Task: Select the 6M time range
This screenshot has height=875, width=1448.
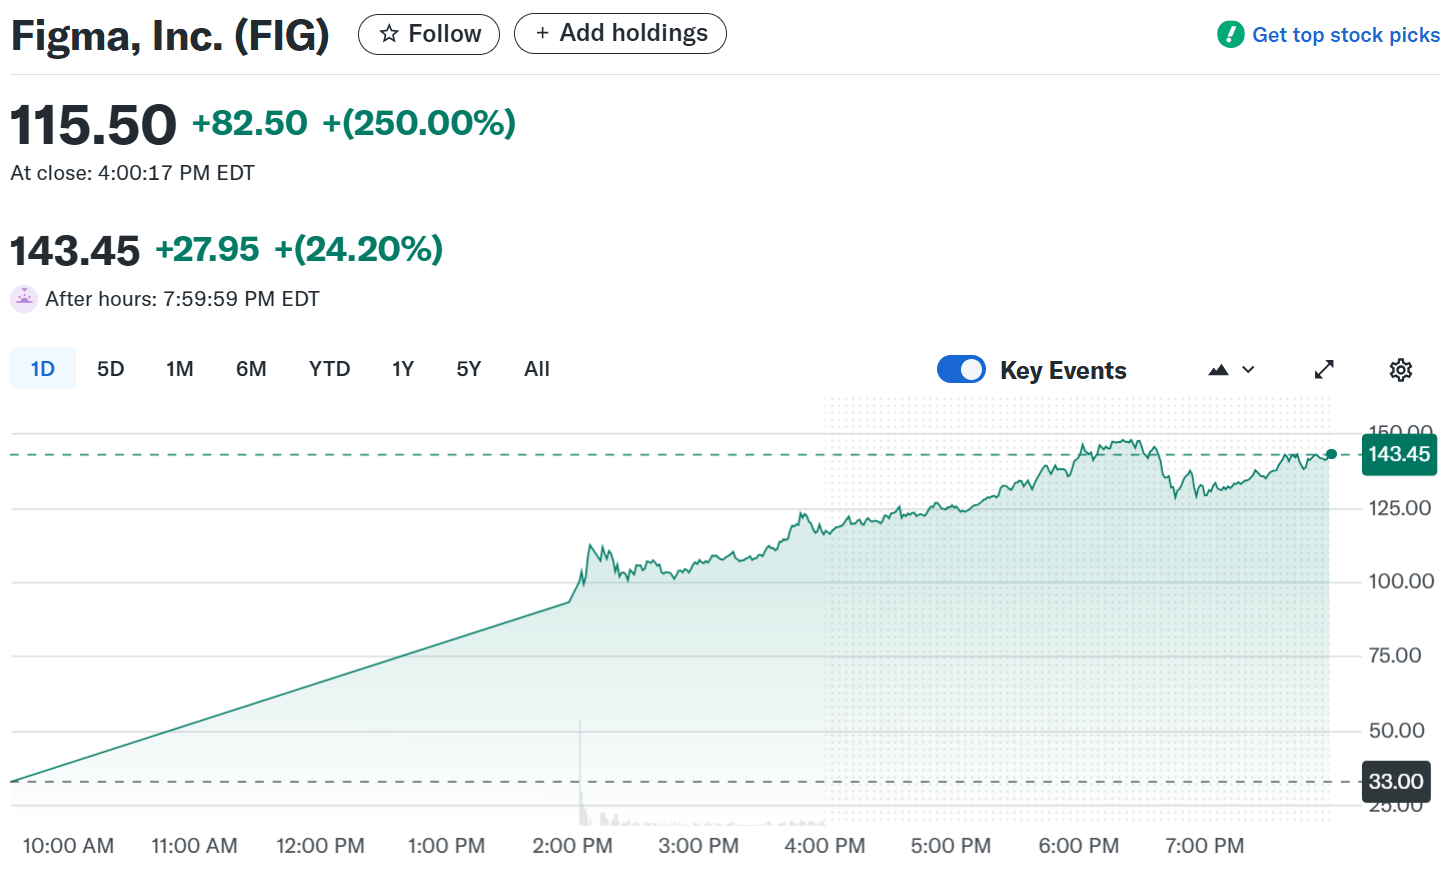Action: tap(251, 369)
